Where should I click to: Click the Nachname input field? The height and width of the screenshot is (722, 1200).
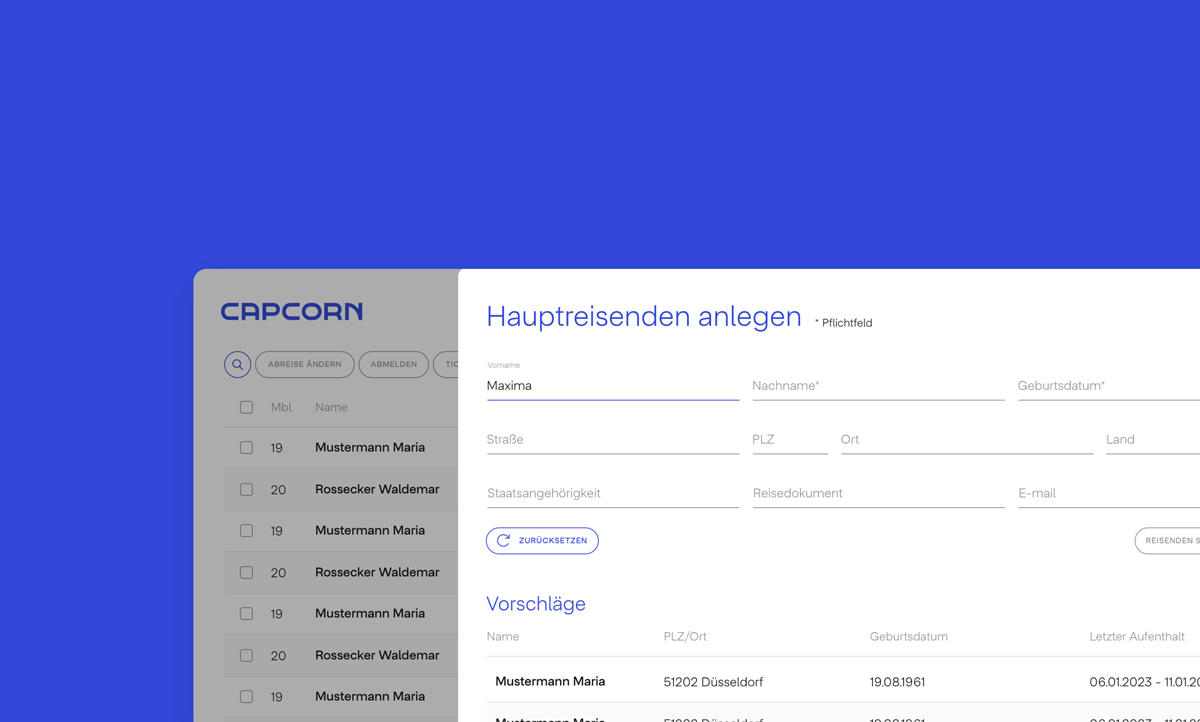point(878,386)
